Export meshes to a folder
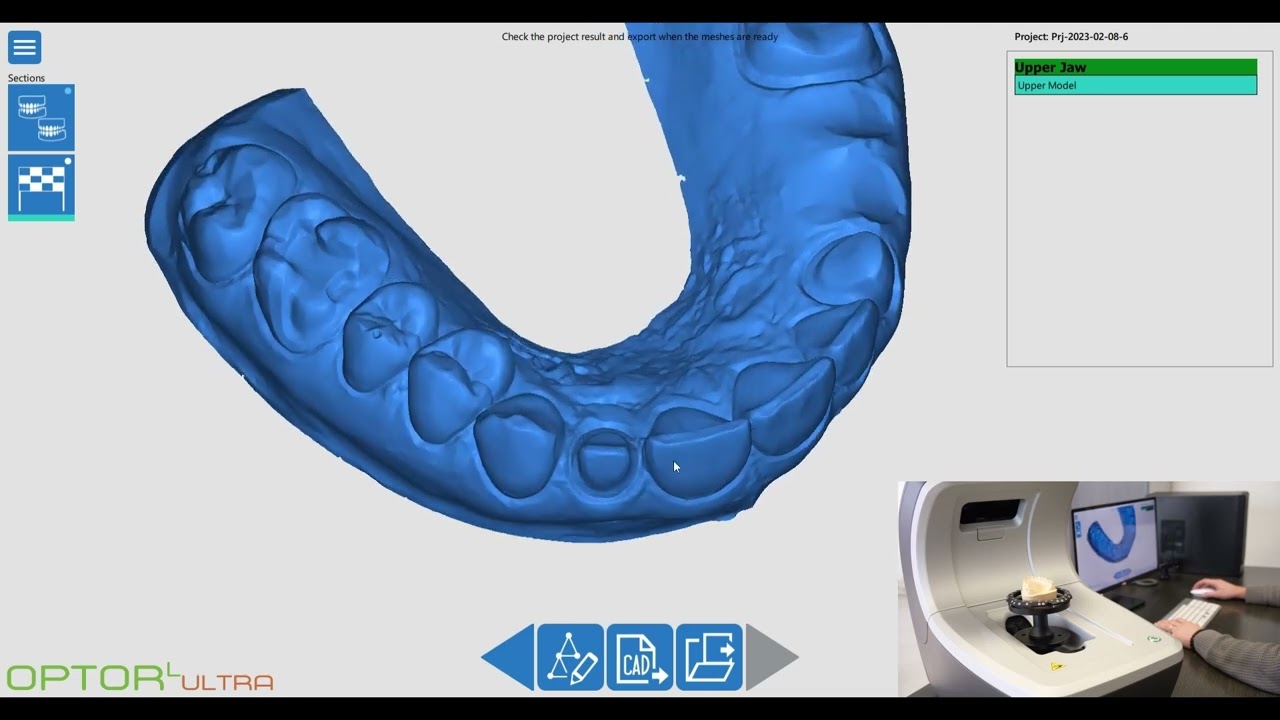 click(709, 657)
